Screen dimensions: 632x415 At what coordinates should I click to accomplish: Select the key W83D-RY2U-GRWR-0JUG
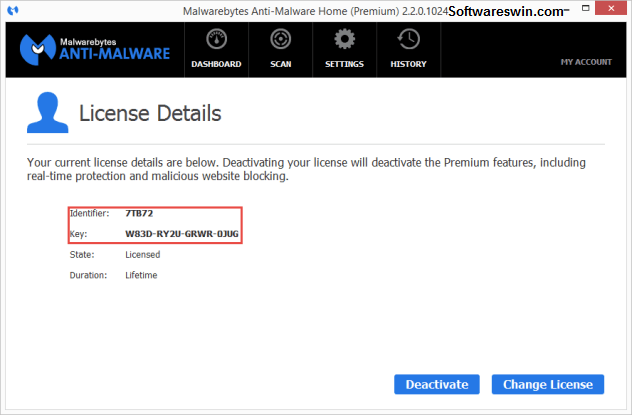pyautogui.click(x=182, y=234)
